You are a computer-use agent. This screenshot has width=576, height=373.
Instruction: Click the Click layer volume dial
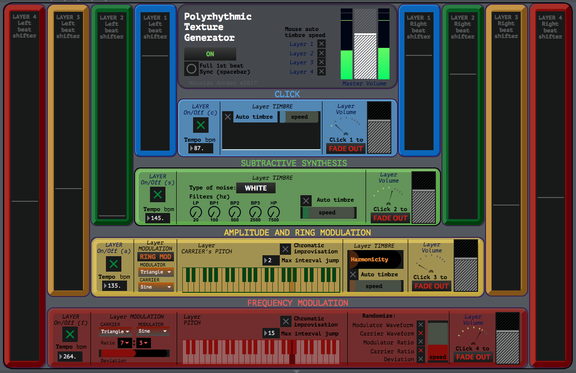coord(345,126)
